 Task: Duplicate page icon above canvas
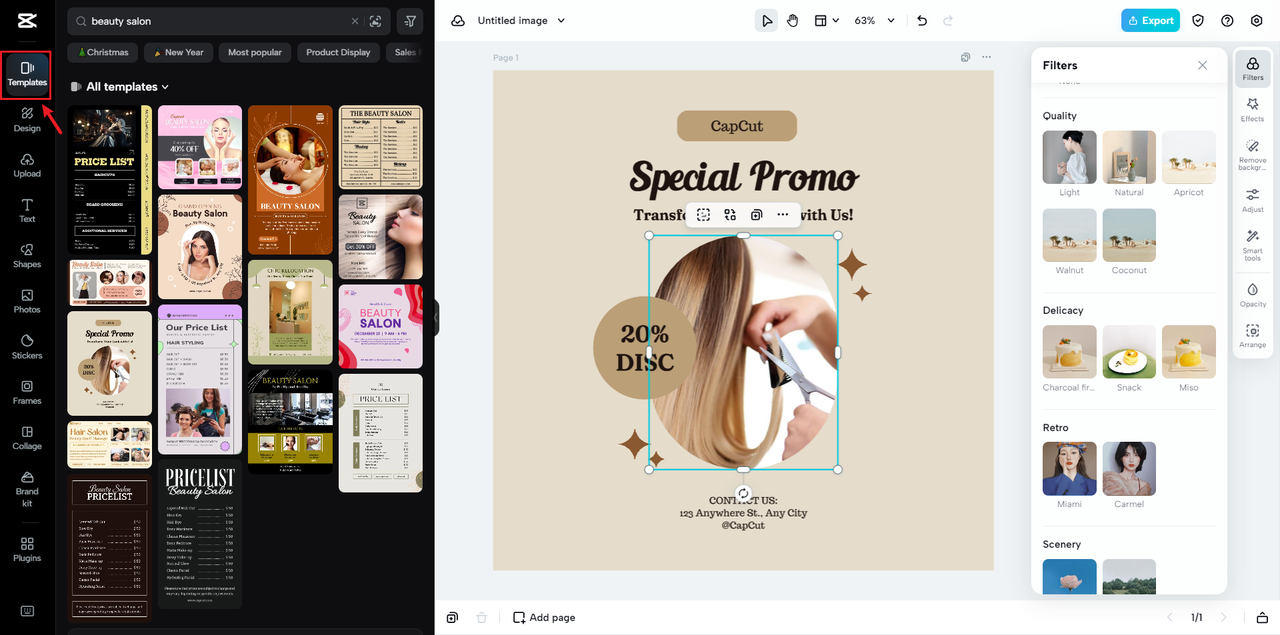(965, 58)
